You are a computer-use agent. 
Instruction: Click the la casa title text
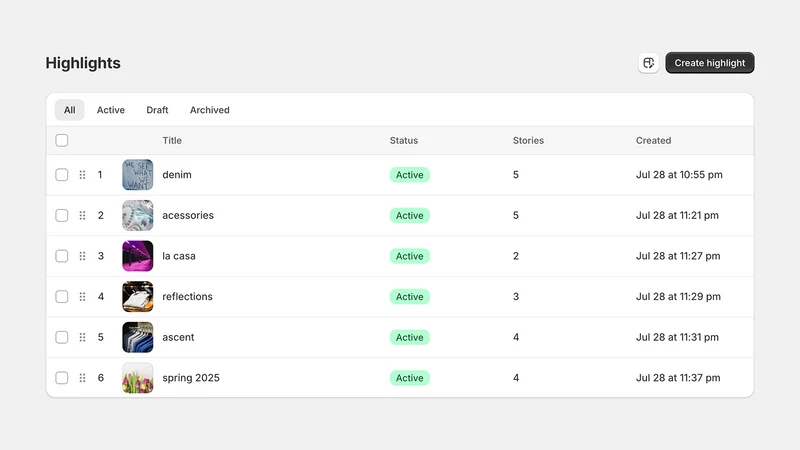coord(179,256)
